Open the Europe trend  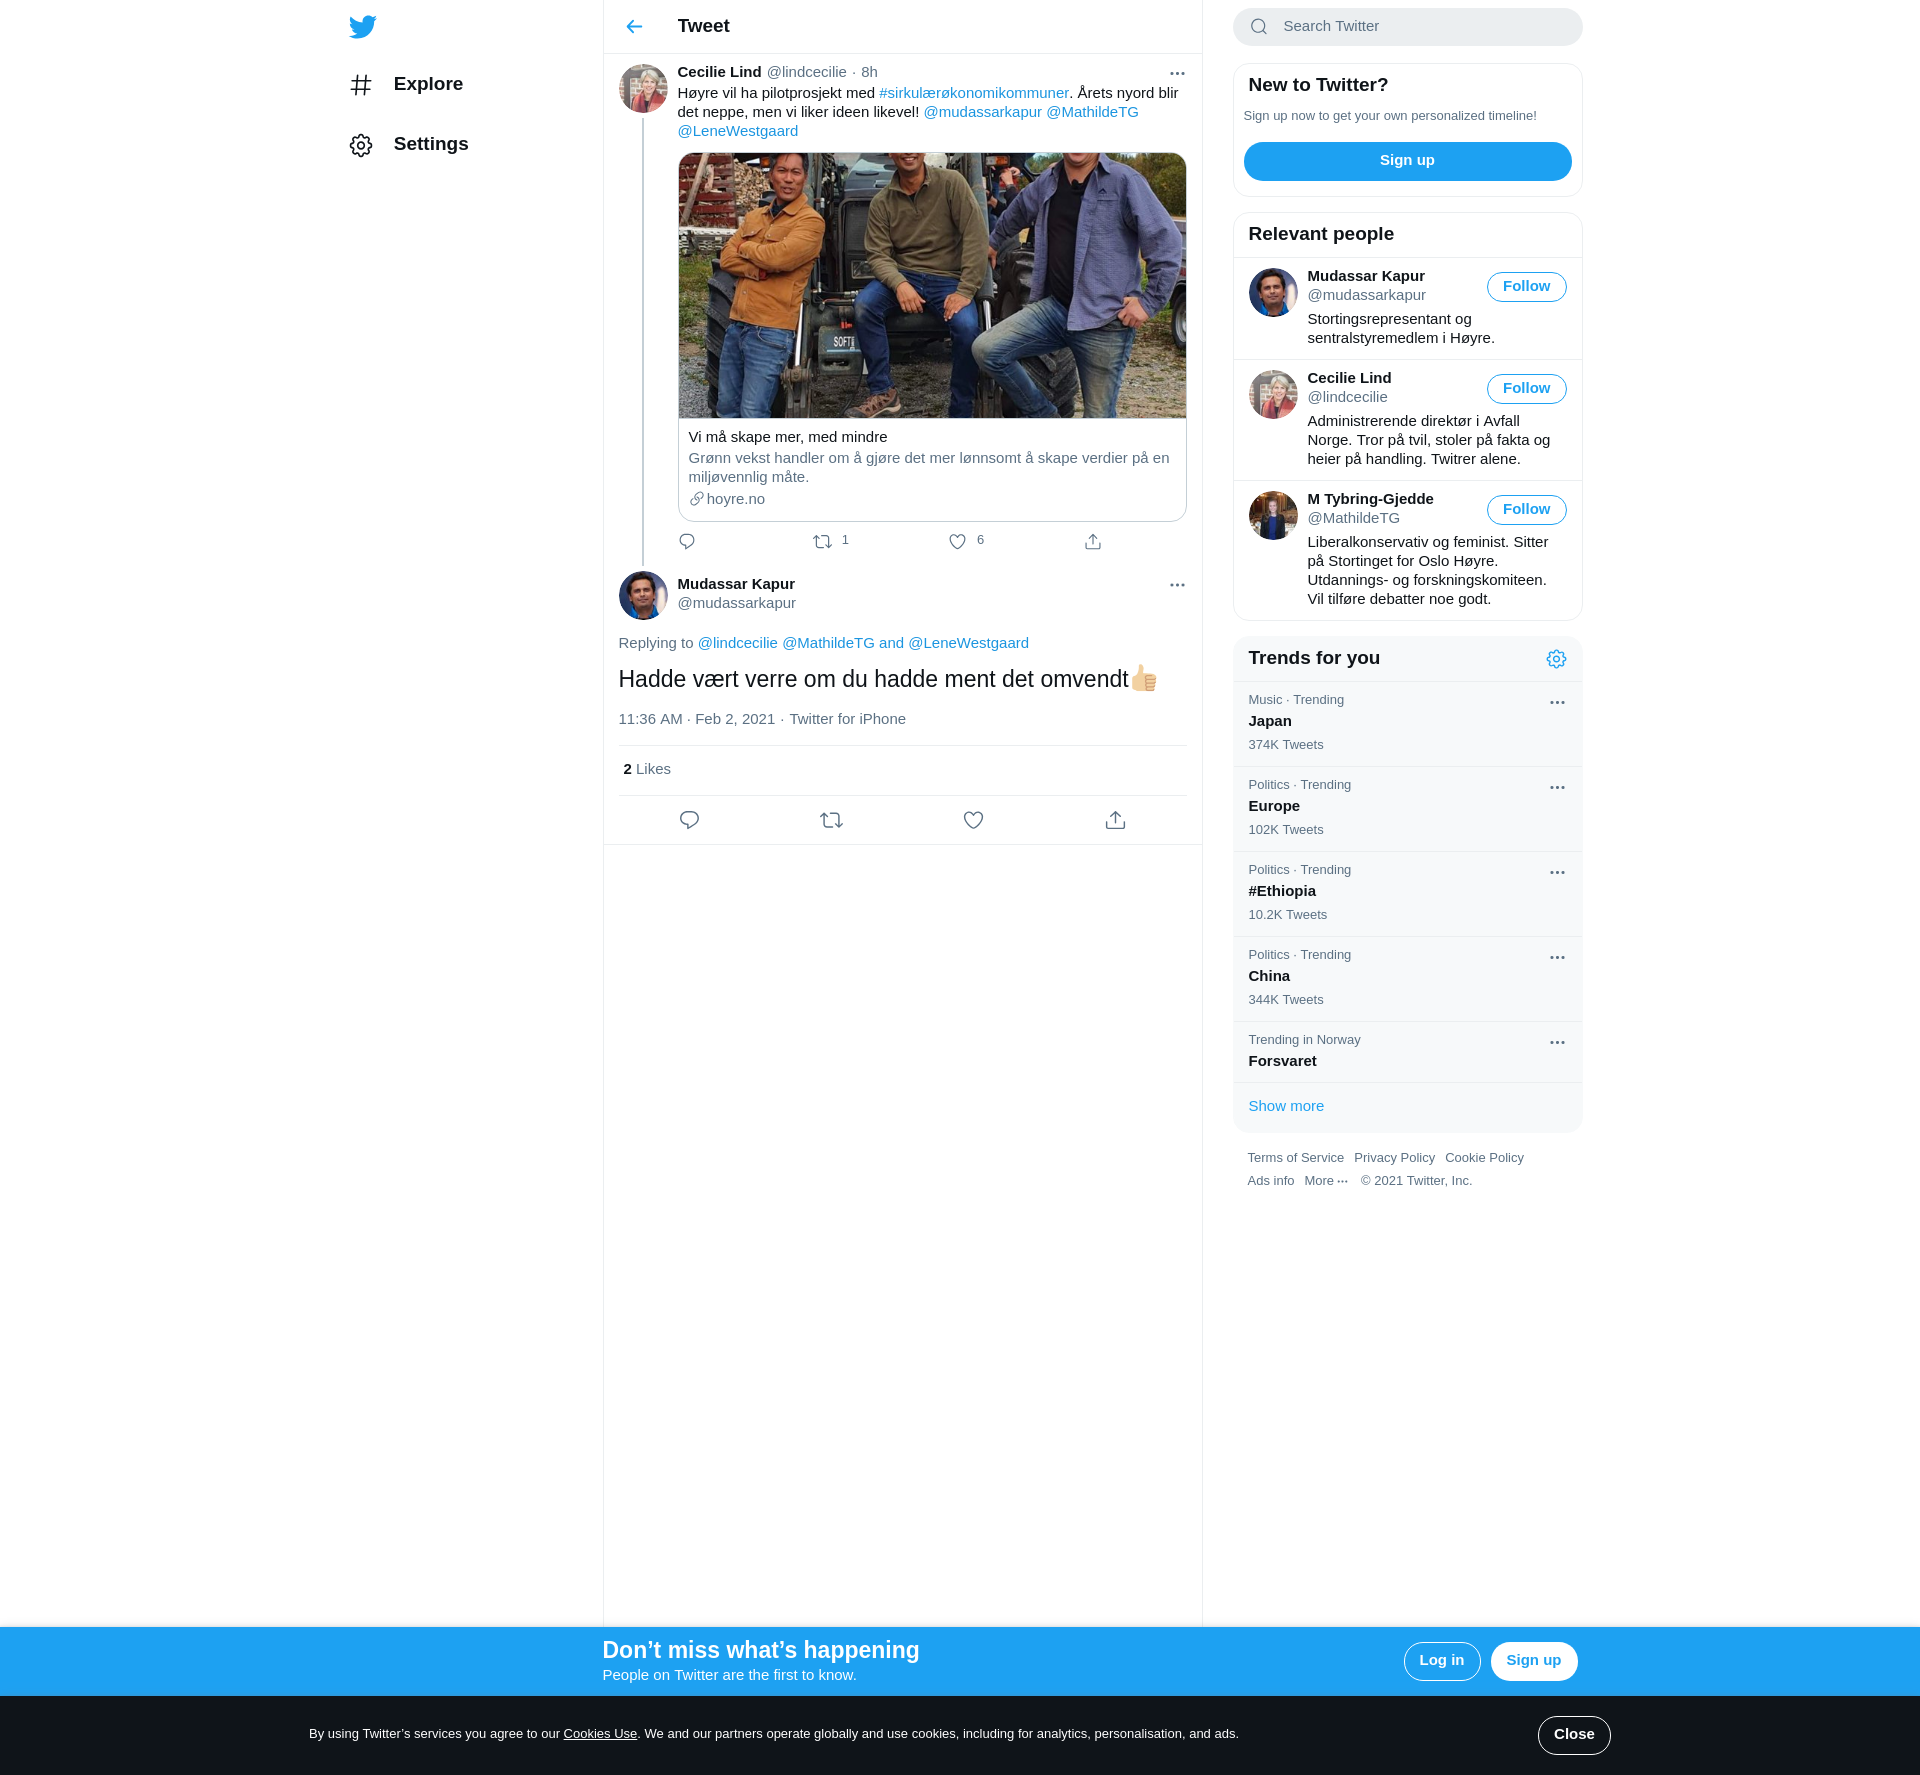tap(1407, 809)
